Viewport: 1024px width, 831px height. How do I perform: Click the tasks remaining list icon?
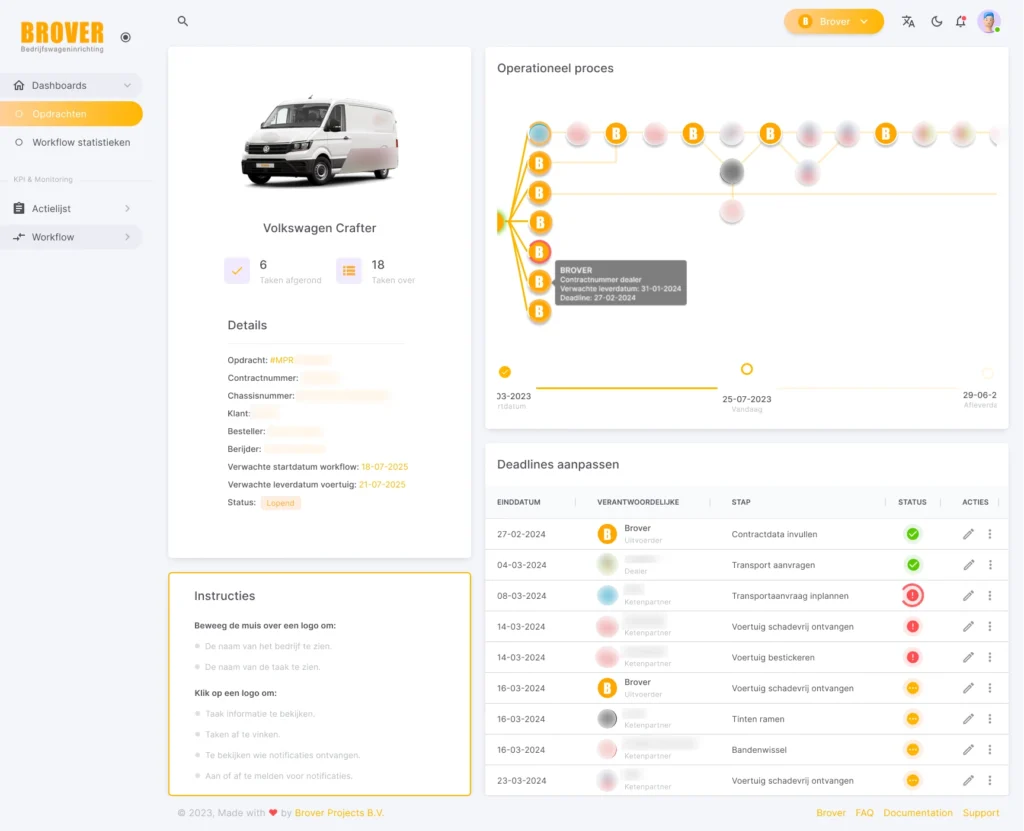click(x=349, y=270)
